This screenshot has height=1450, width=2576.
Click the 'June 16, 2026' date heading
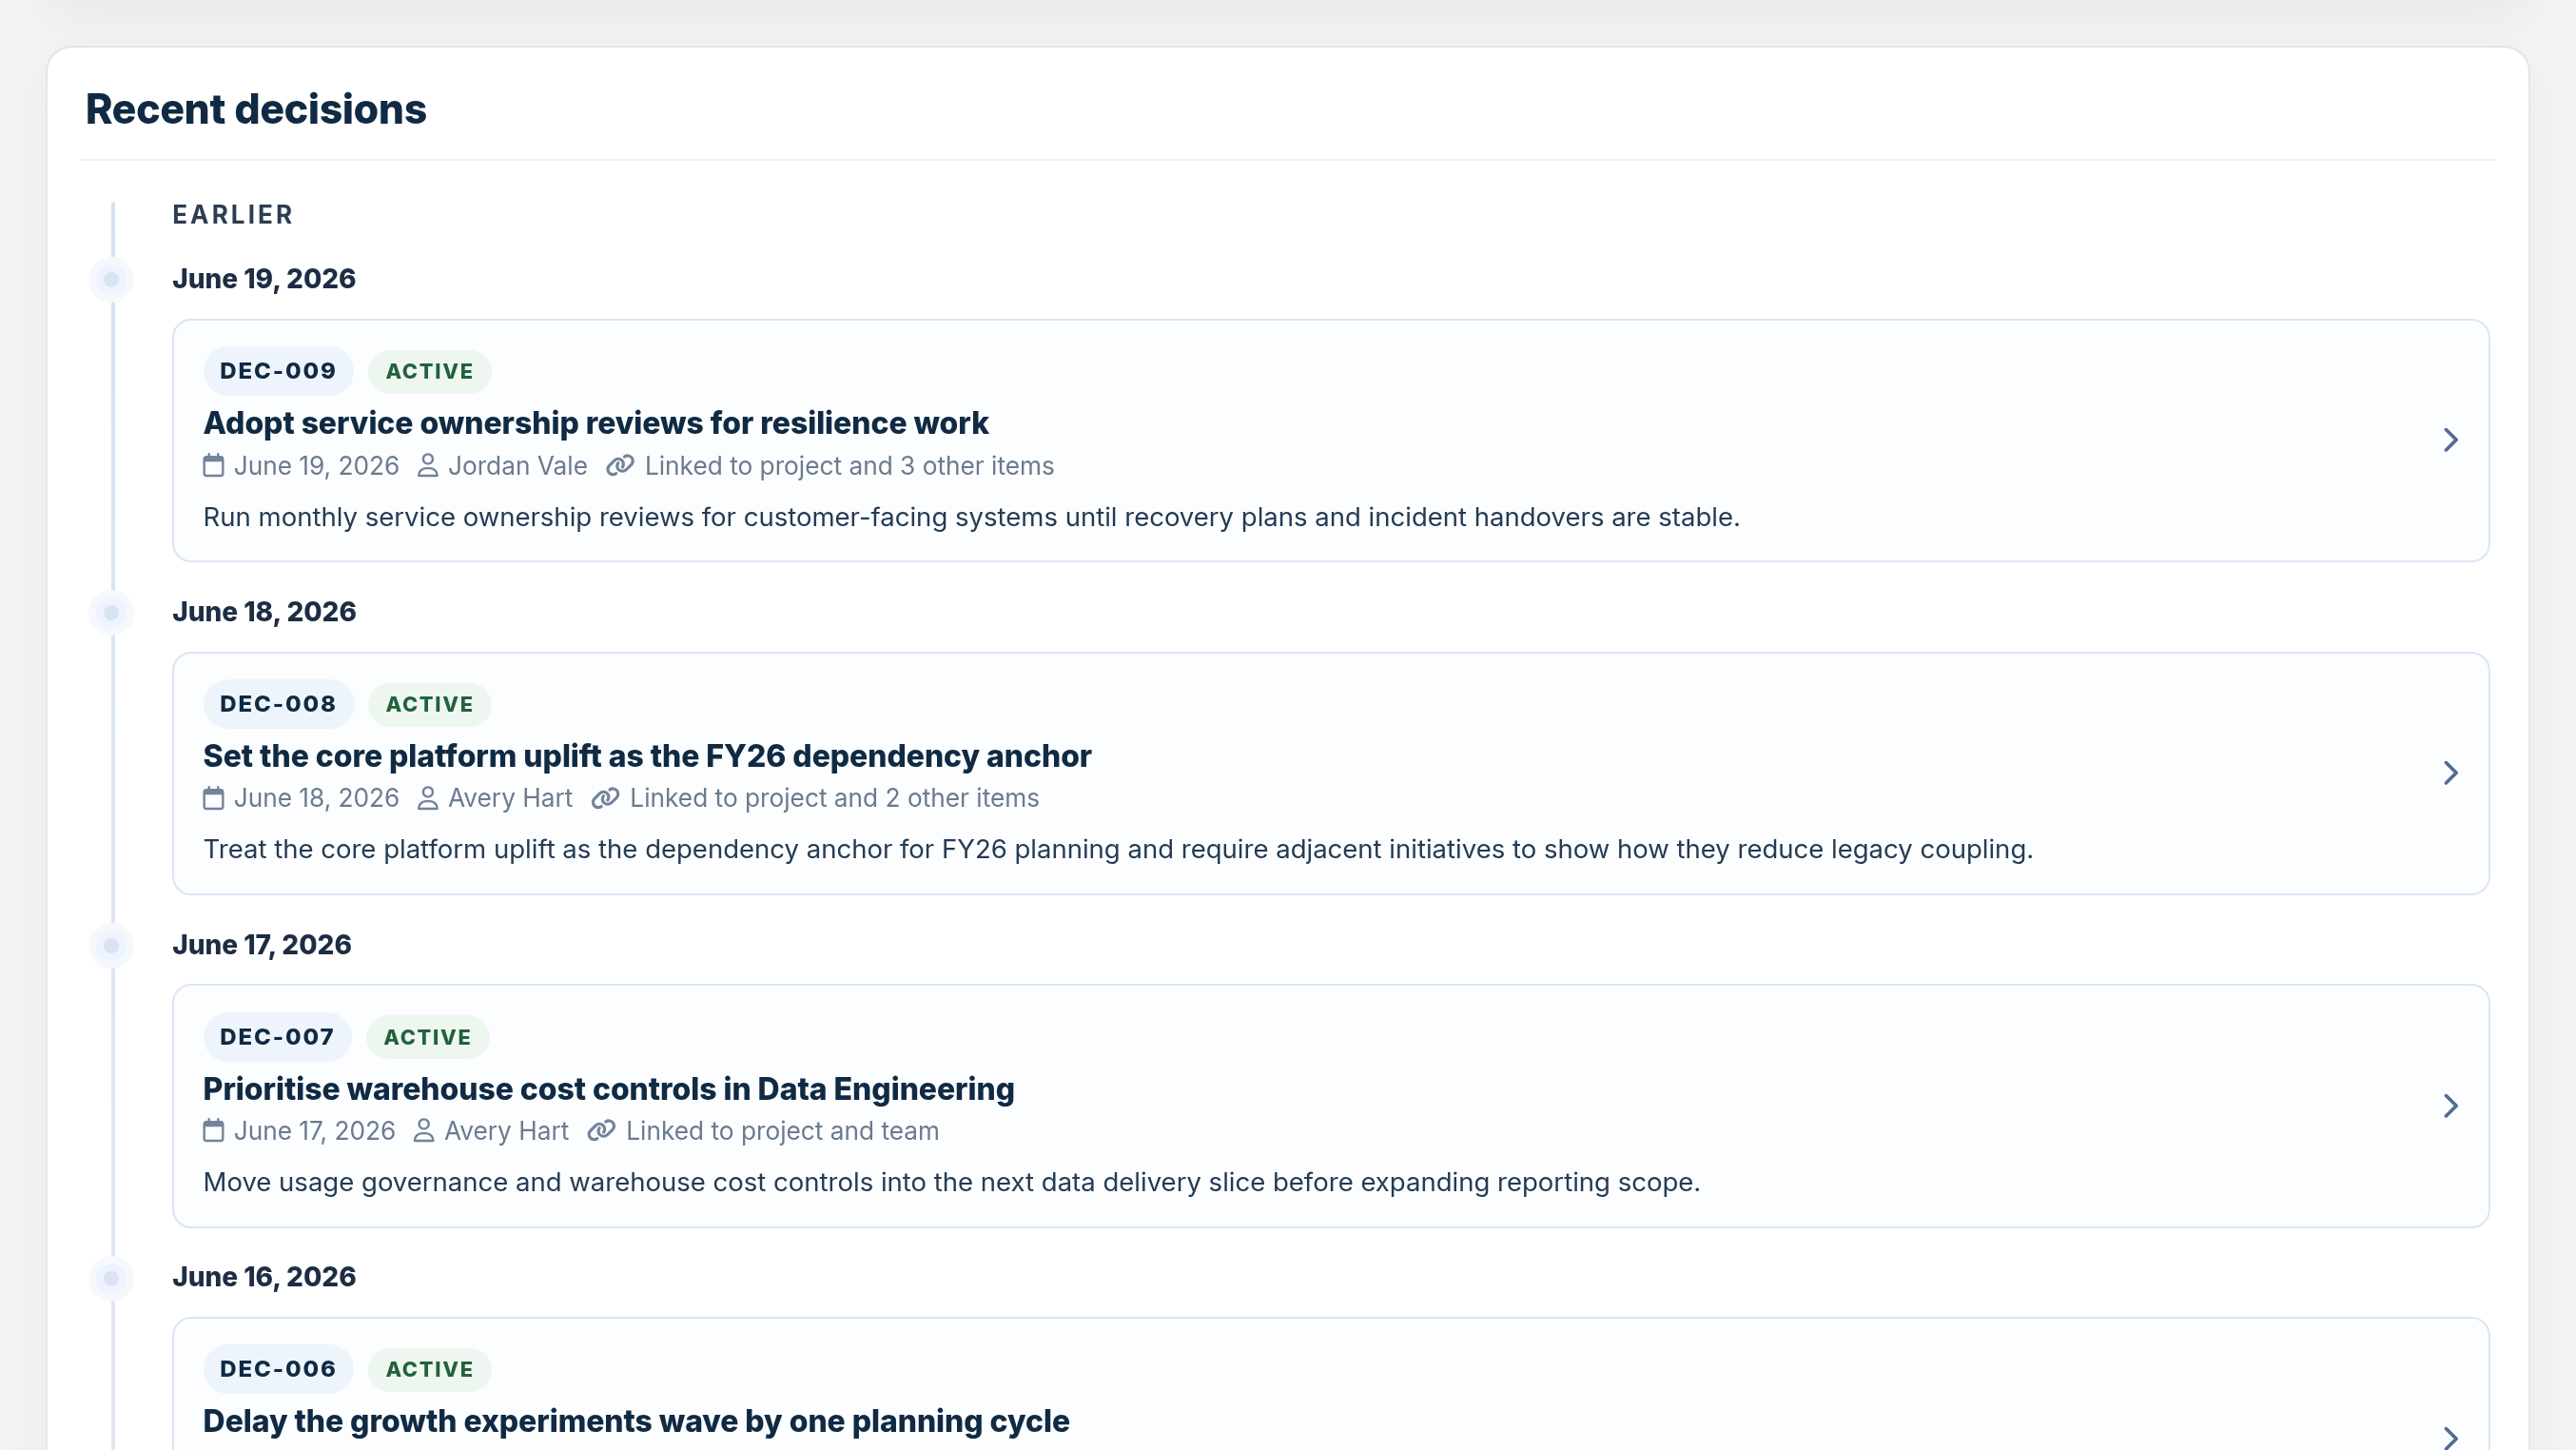(264, 1277)
